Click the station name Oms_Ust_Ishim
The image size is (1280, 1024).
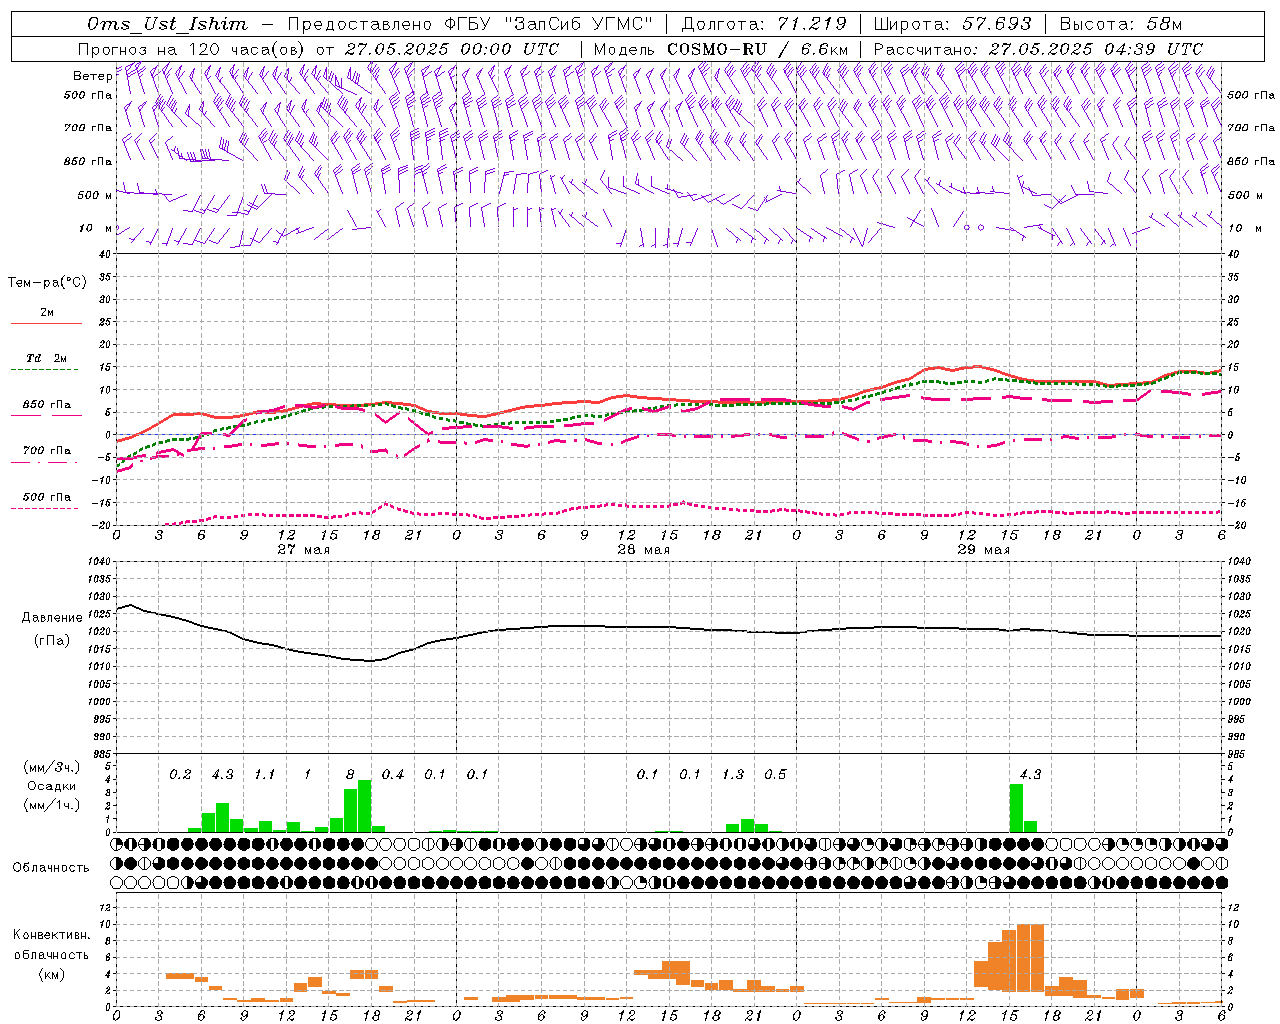166,24
